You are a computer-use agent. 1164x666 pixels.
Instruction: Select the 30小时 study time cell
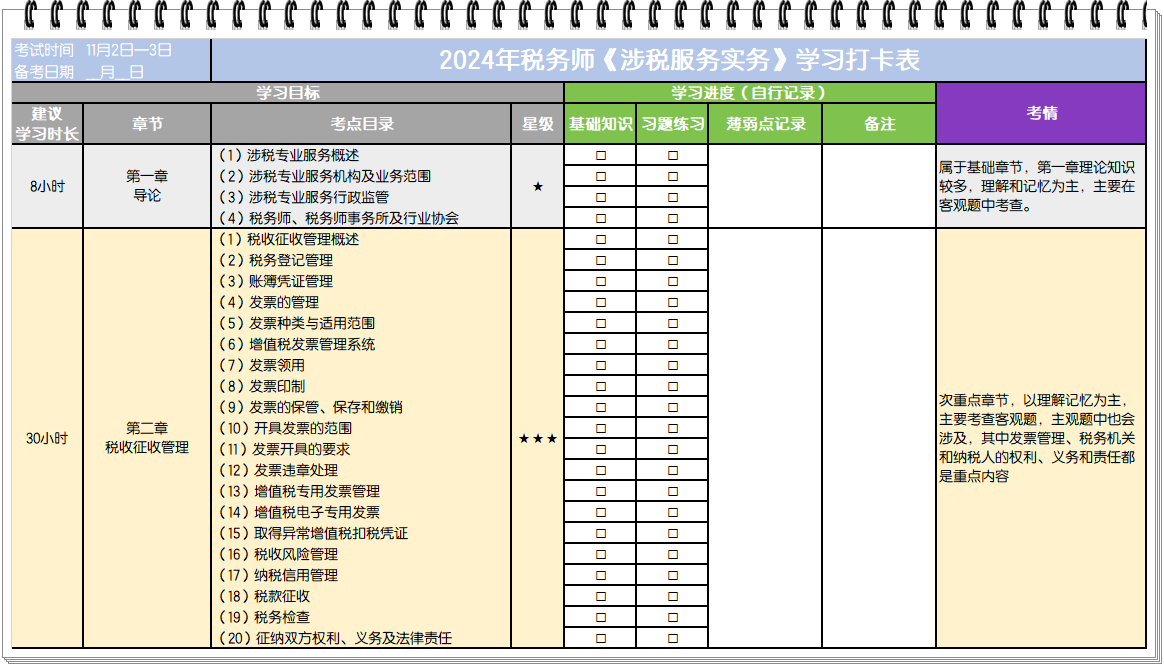47,438
